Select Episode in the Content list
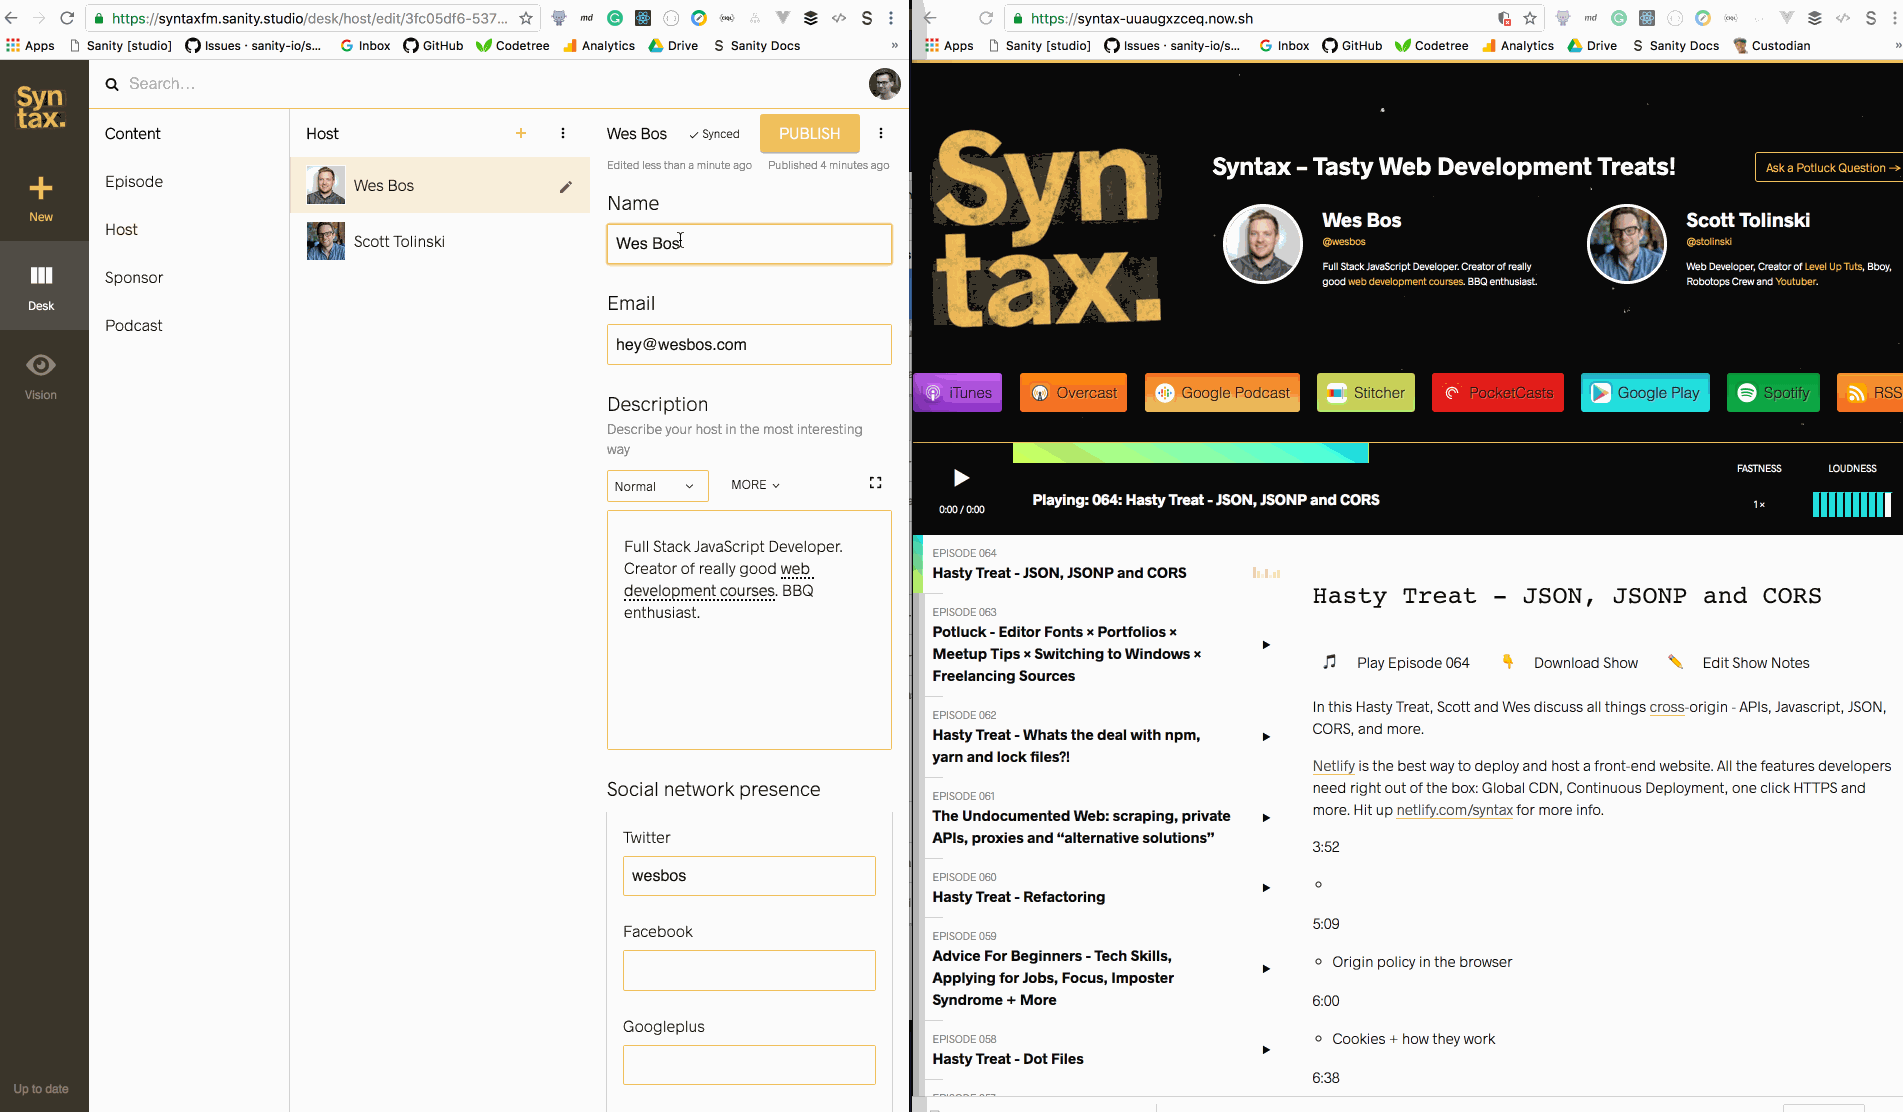Screen dimensions: 1903x1112 coord(134,181)
